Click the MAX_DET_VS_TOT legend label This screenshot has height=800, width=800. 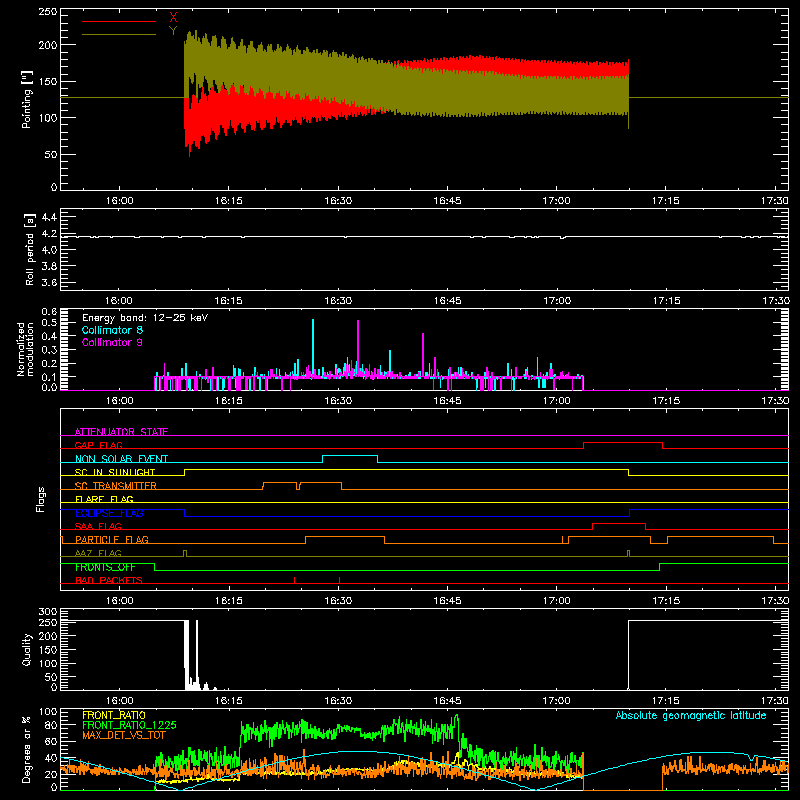tap(124, 735)
